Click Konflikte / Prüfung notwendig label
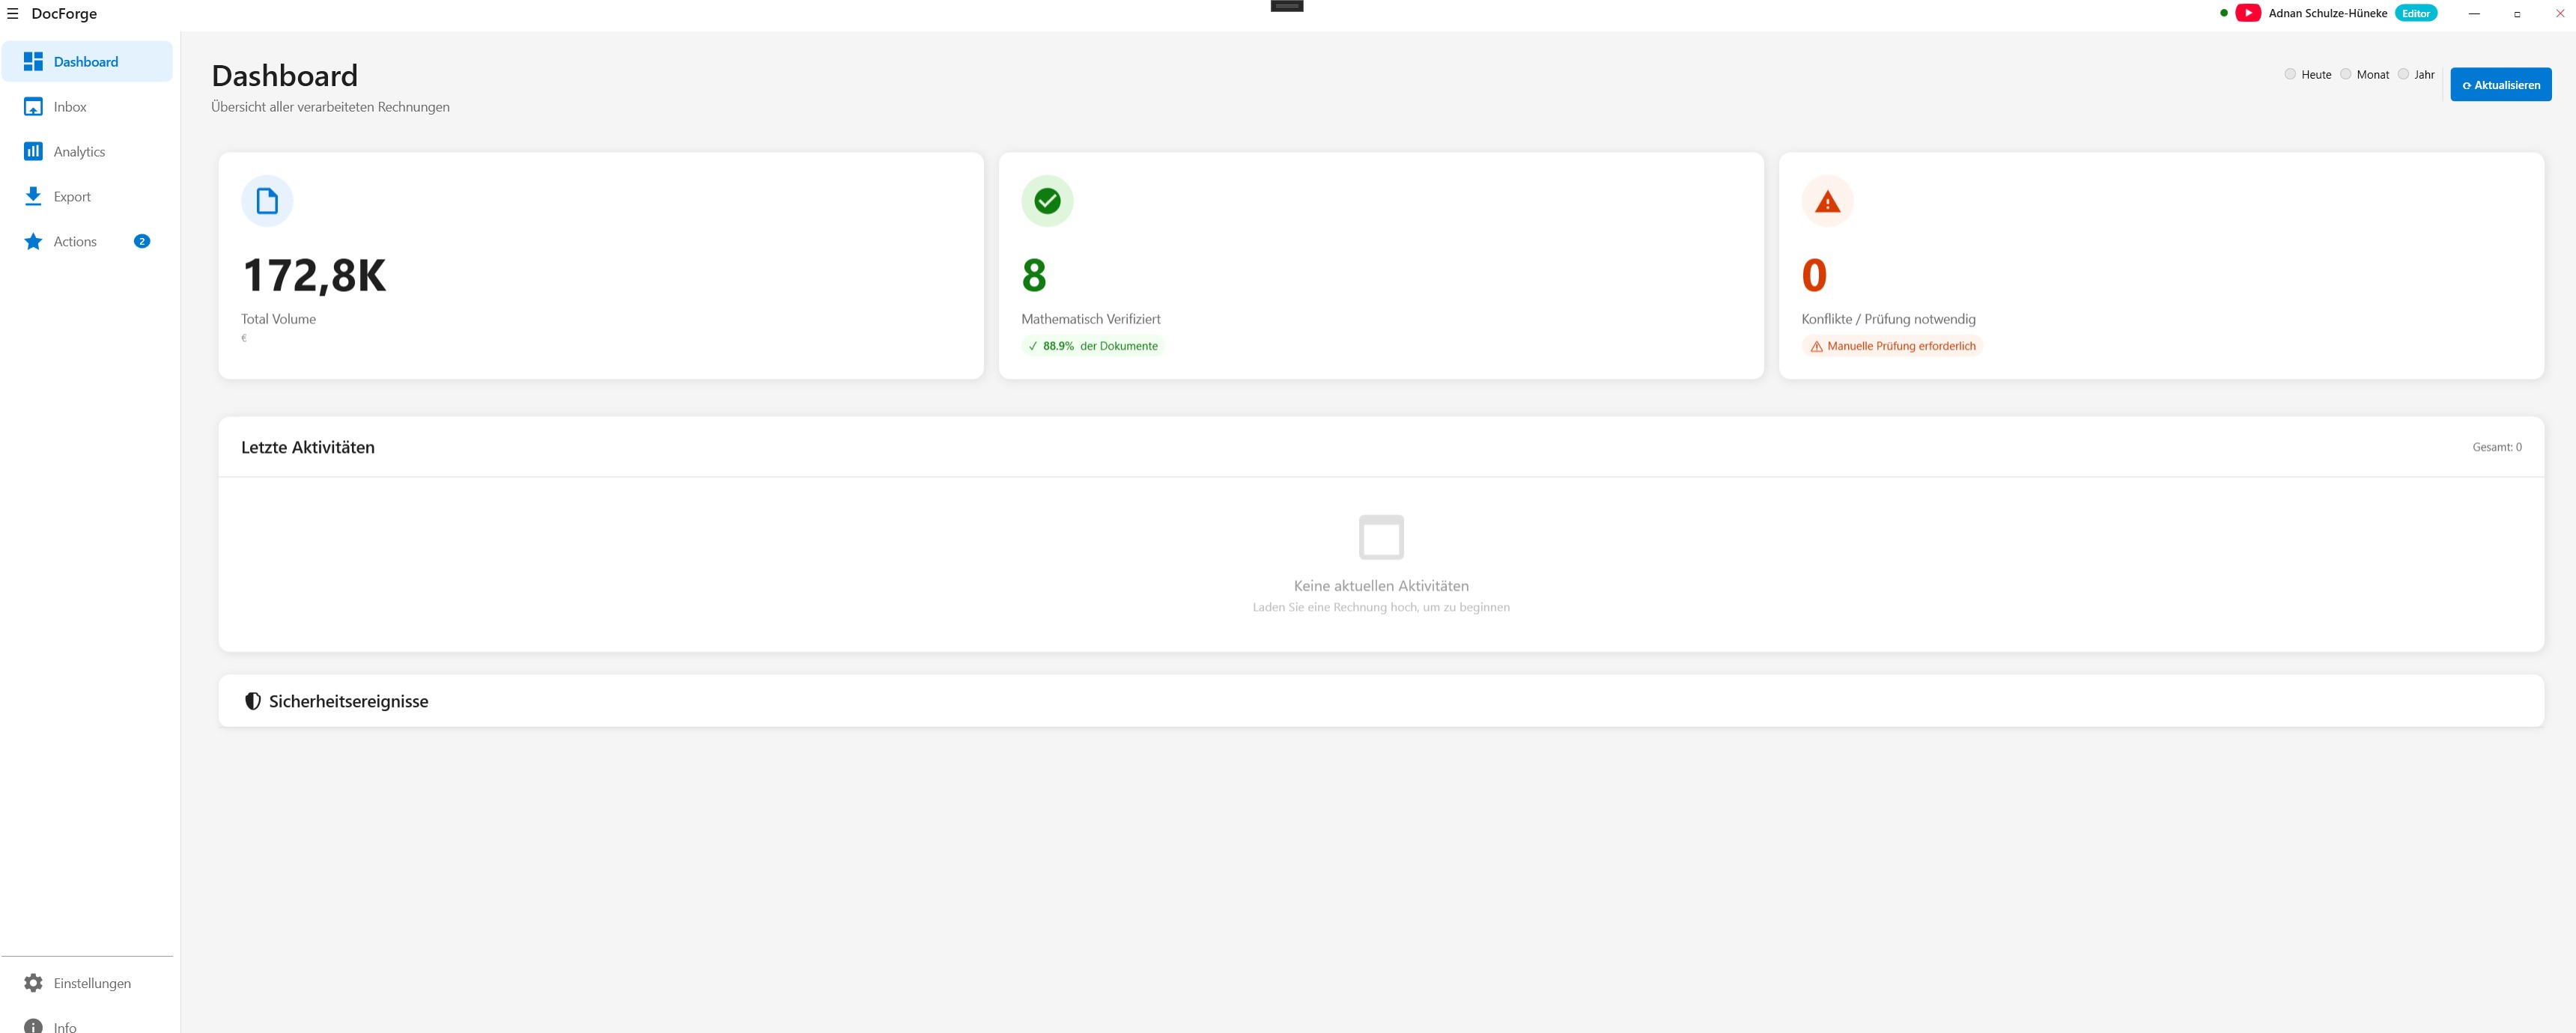This screenshot has height=1033, width=2576. coord(1888,319)
